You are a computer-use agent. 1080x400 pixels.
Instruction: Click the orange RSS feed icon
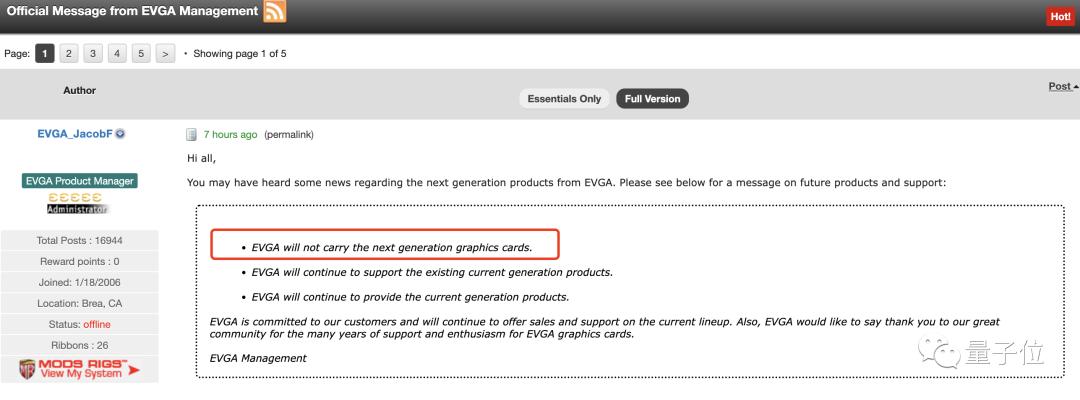(x=274, y=12)
